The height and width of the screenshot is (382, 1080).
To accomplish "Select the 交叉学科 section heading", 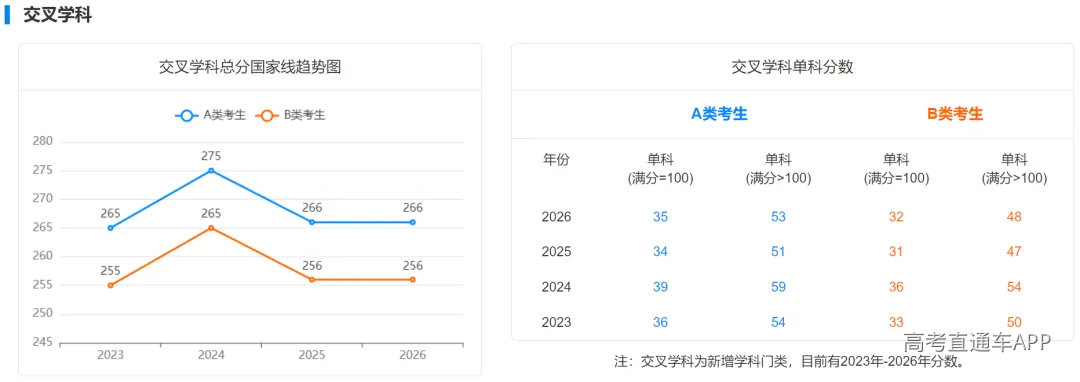I will tap(57, 15).
